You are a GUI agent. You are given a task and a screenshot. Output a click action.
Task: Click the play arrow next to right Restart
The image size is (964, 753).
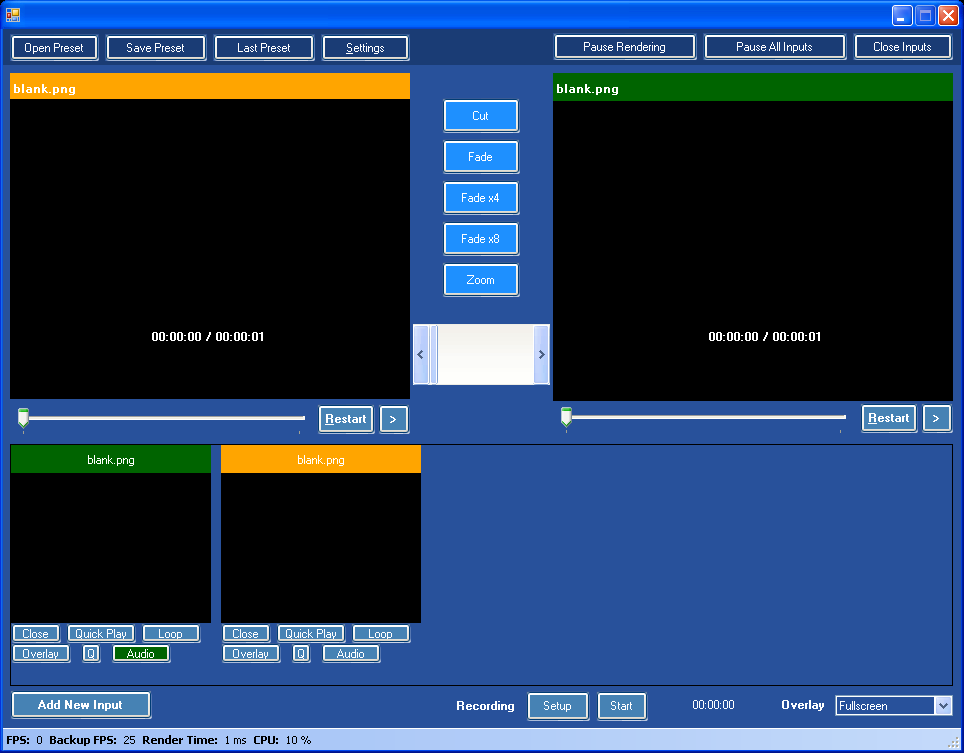point(936,418)
